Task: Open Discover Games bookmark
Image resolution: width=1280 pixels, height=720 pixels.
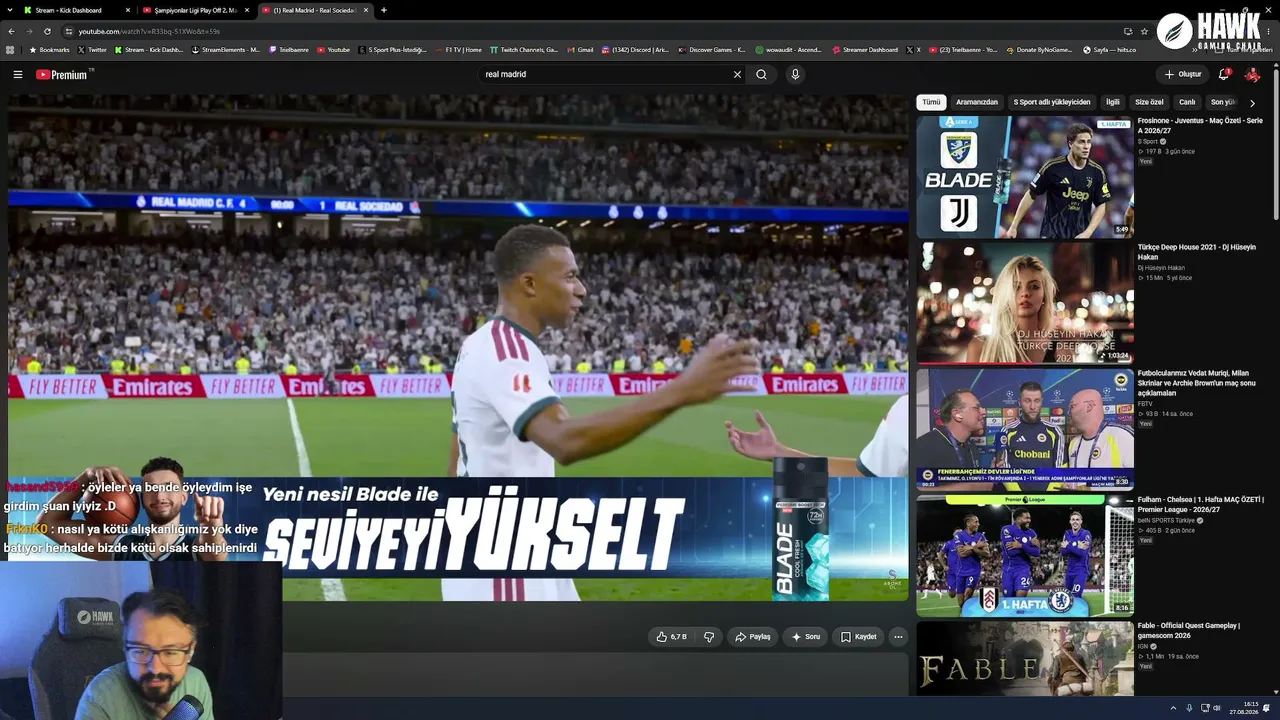Action: coord(711,49)
